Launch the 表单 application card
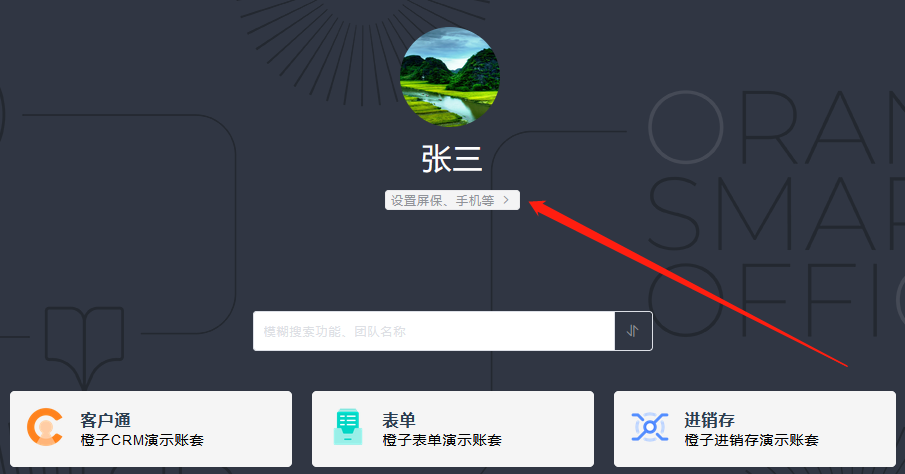905x474 pixels. [453, 429]
